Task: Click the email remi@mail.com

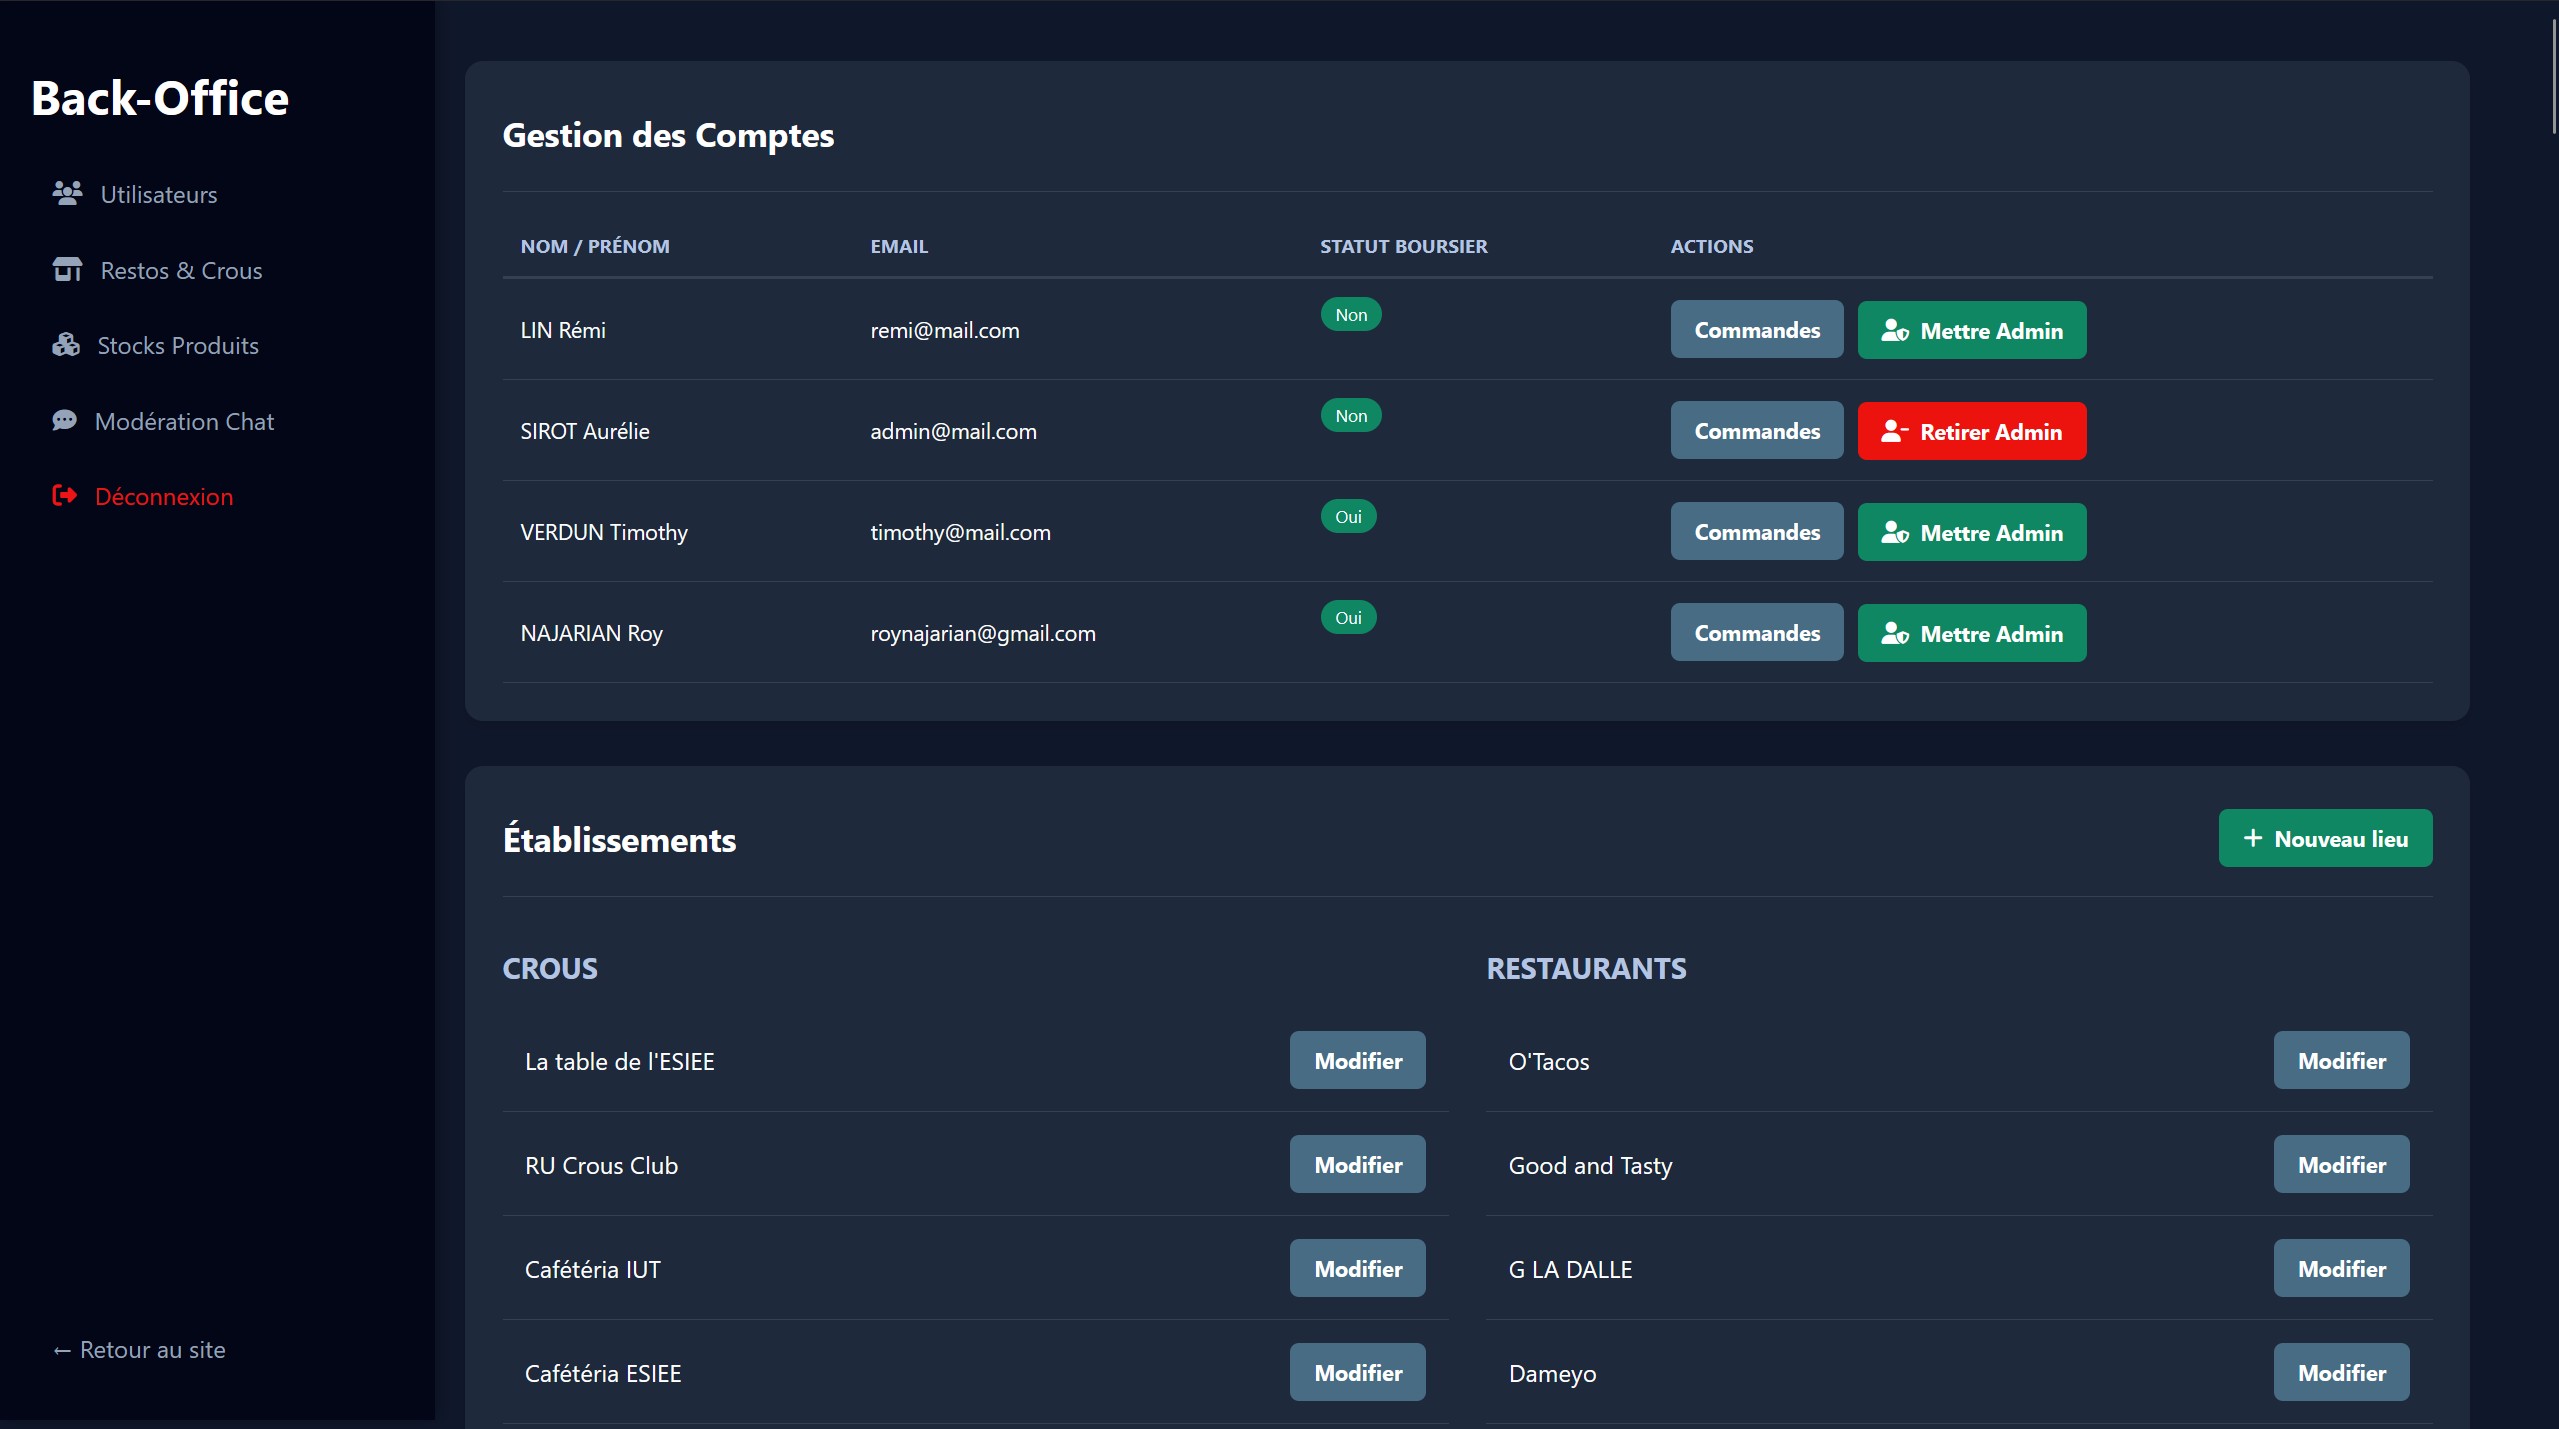Action: [945, 331]
